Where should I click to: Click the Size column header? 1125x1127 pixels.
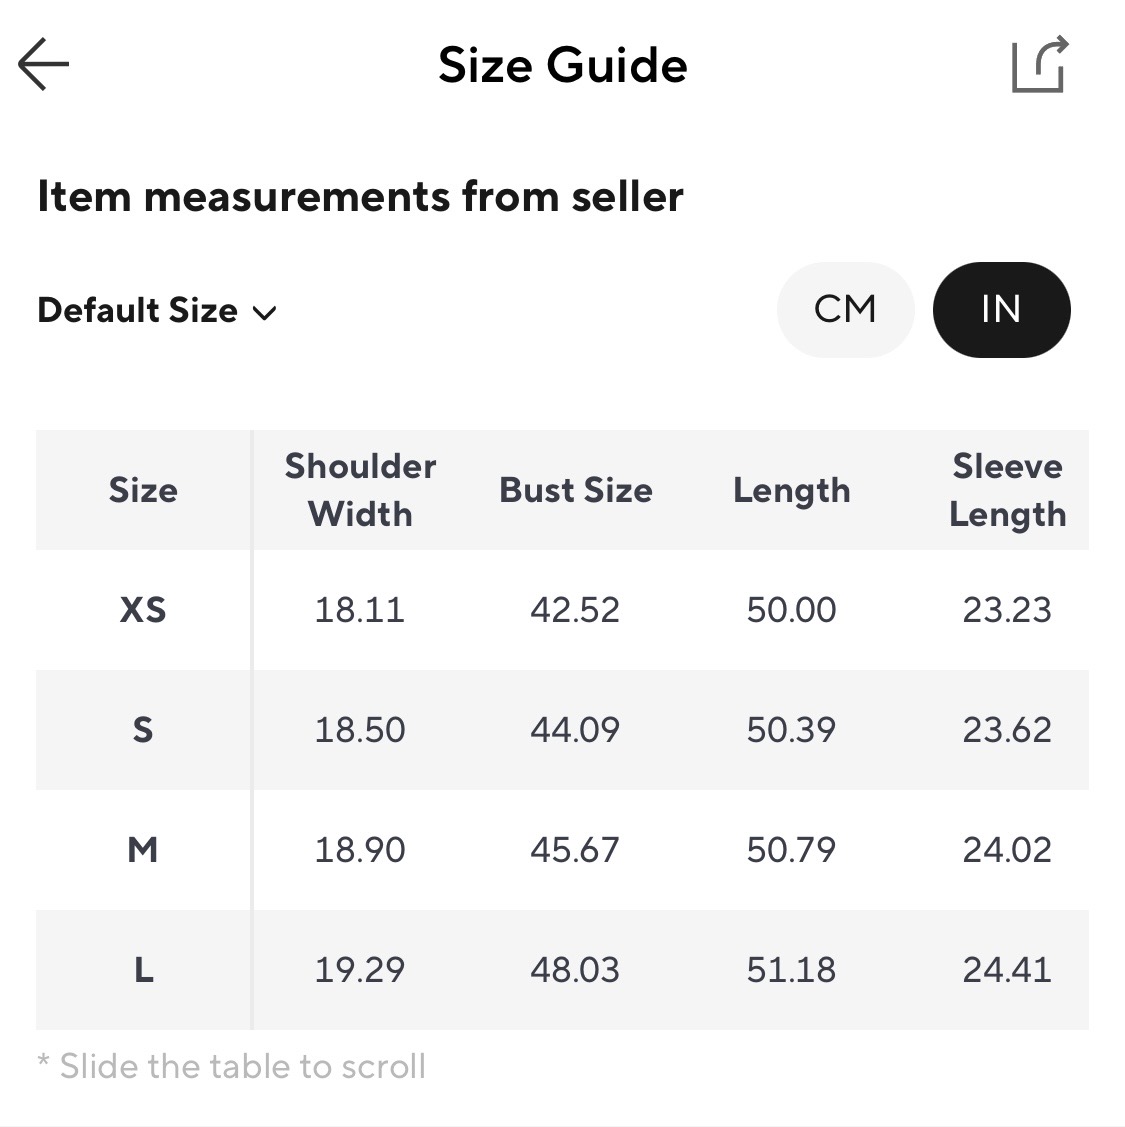point(143,490)
